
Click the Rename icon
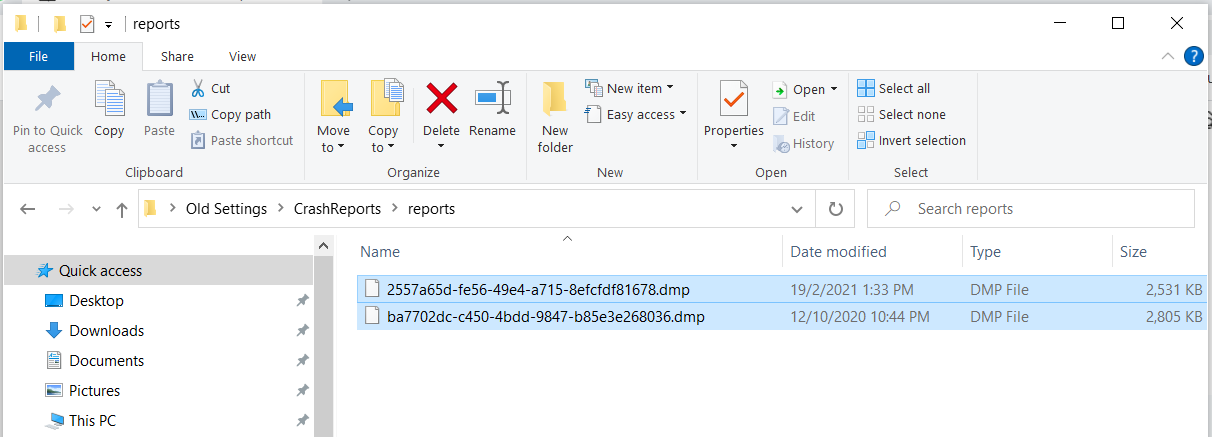(x=492, y=98)
